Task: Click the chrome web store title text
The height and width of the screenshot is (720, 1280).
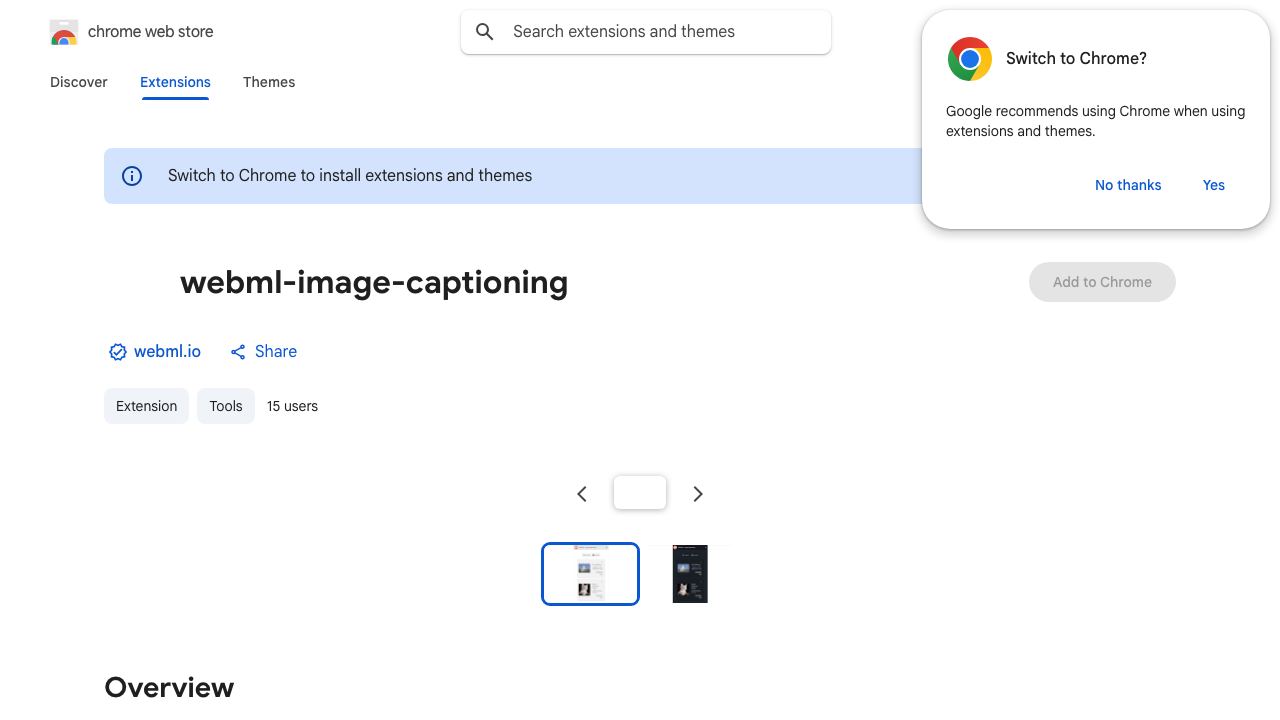Action: (151, 32)
